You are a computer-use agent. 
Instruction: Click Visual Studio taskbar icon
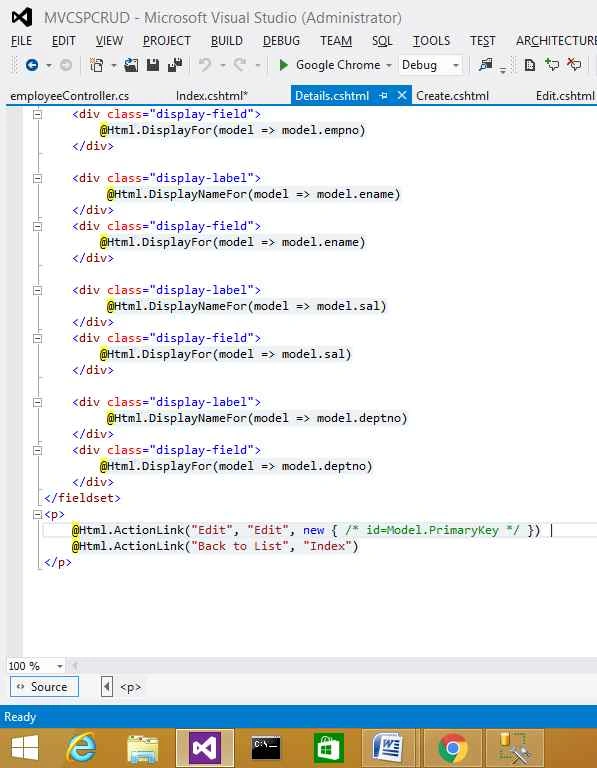click(204, 748)
